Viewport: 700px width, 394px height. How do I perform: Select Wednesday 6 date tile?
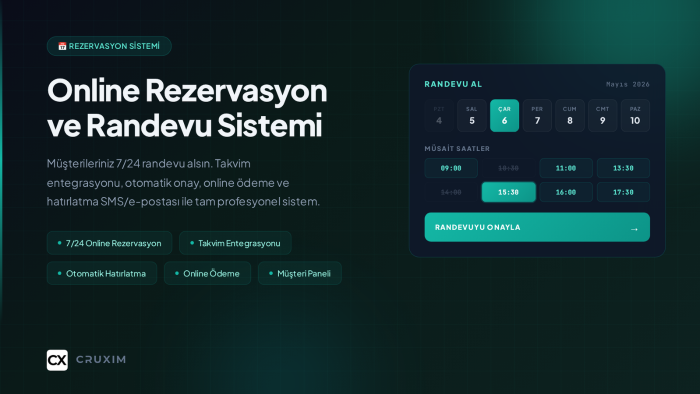coord(504,116)
